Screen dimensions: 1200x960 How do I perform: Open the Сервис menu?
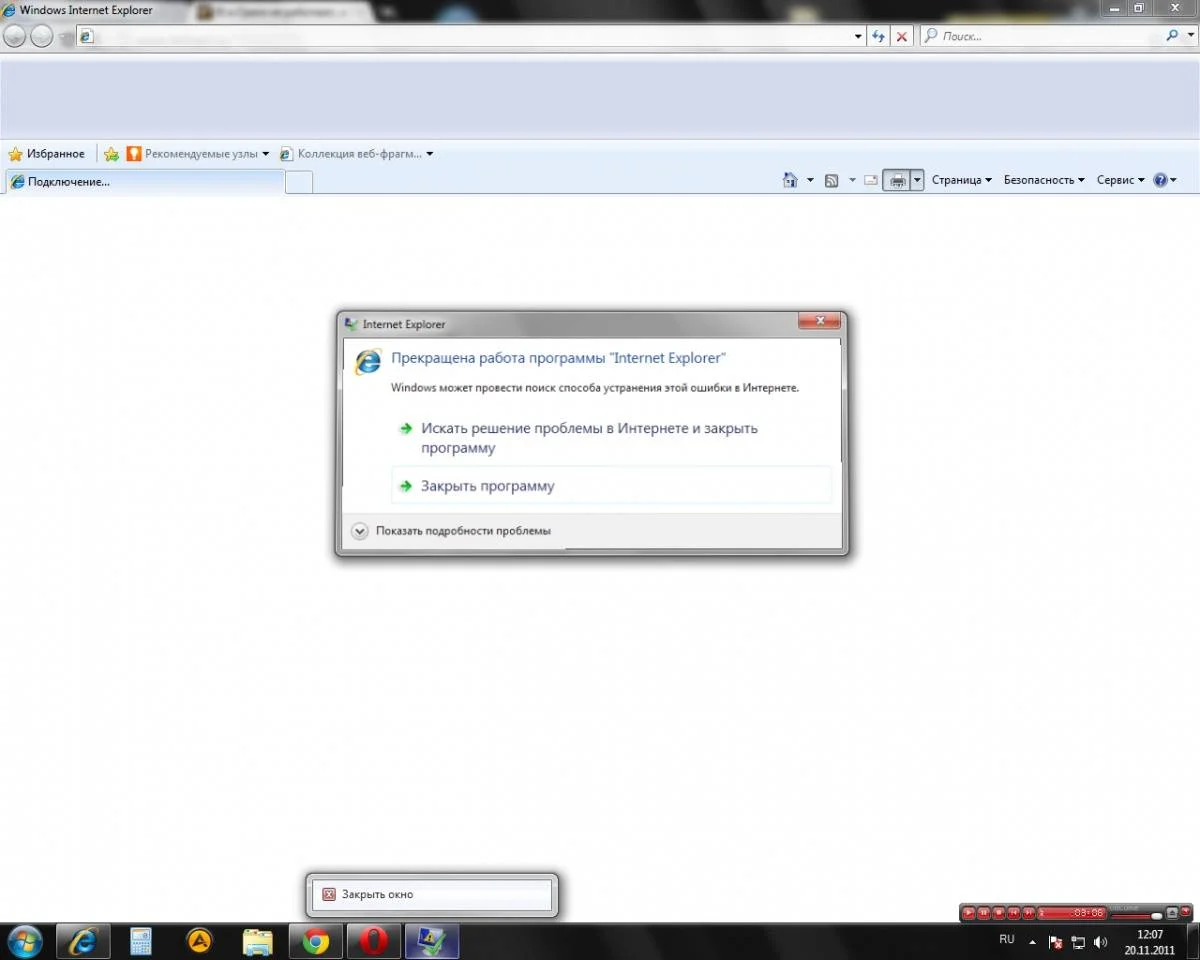click(x=1121, y=180)
